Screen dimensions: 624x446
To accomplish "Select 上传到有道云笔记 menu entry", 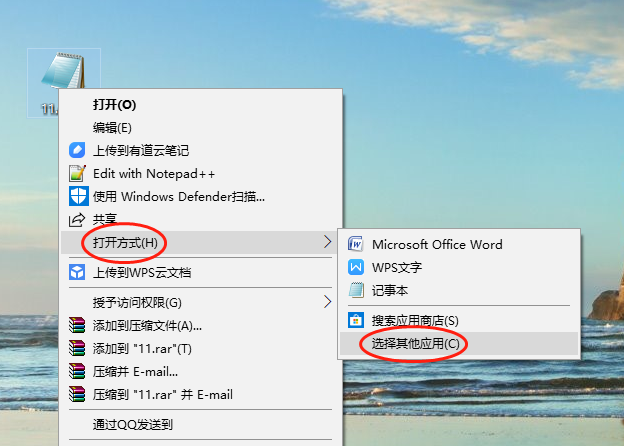I will (x=201, y=150).
